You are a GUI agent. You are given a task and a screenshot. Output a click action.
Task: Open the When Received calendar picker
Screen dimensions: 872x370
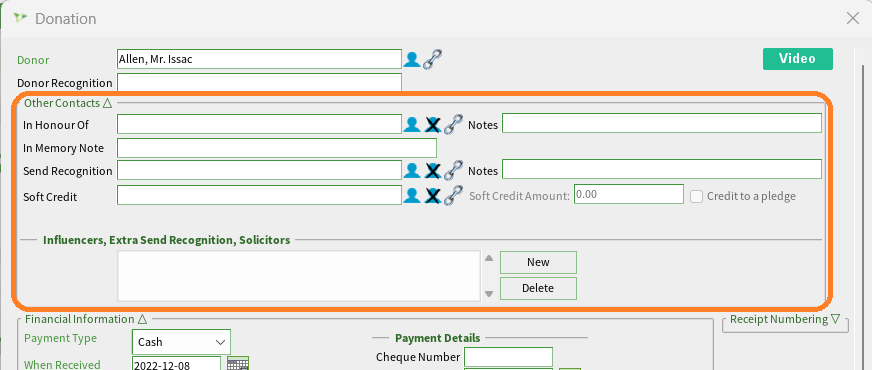(238, 364)
